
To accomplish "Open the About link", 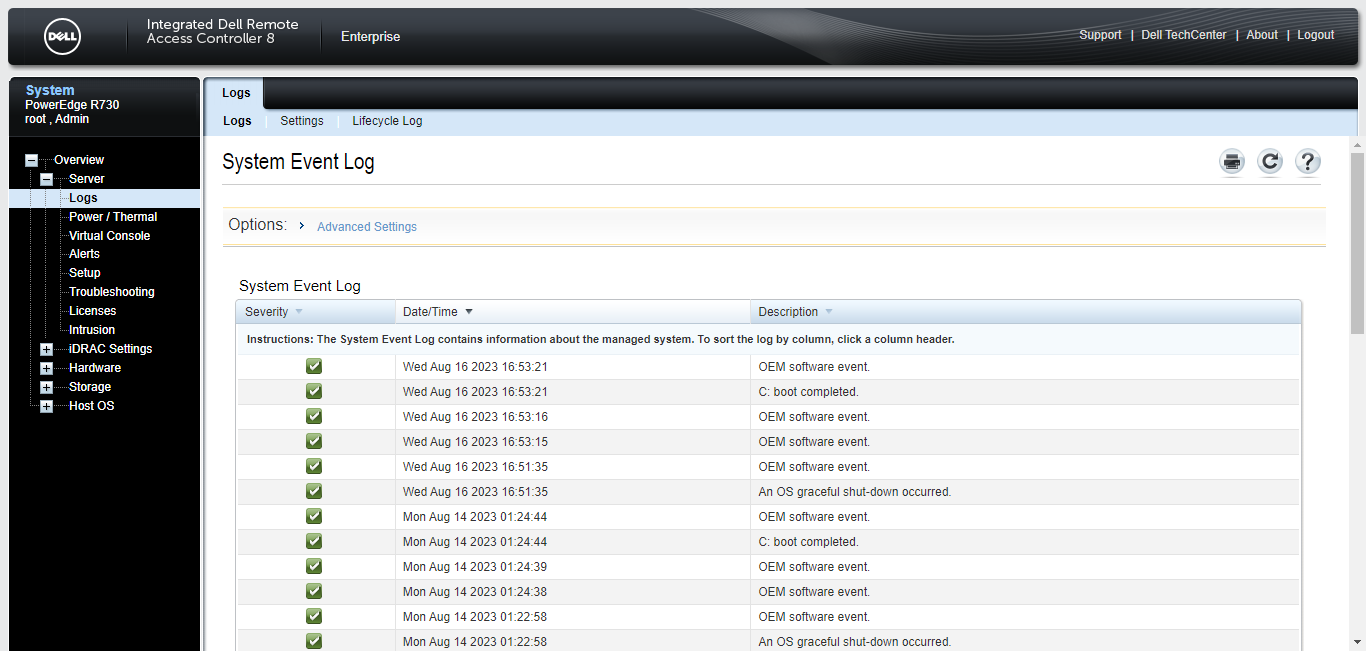I will click(x=1262, y=35).
